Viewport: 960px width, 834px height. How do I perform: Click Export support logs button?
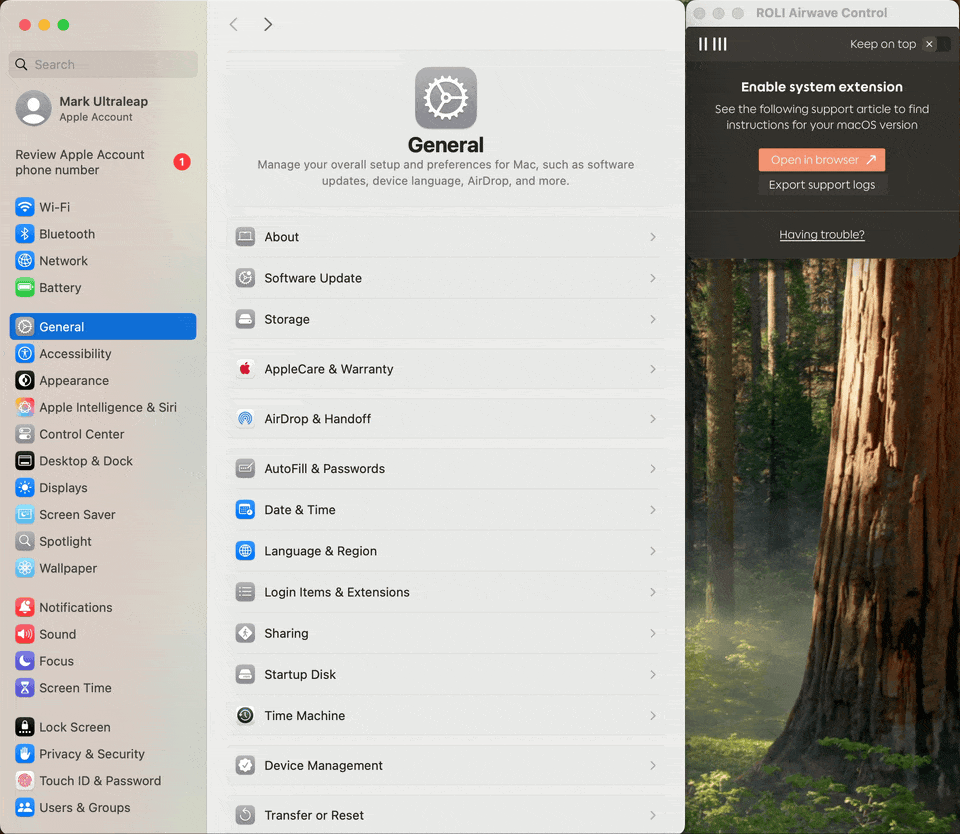822,185
